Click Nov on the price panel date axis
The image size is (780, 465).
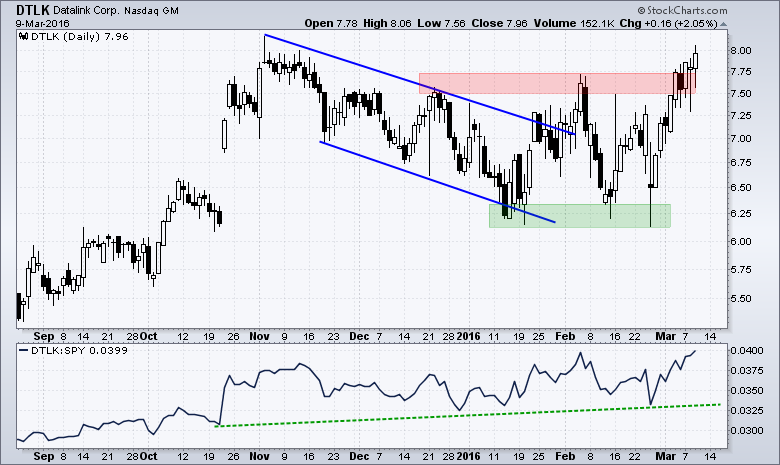click(x=259, y=337)
